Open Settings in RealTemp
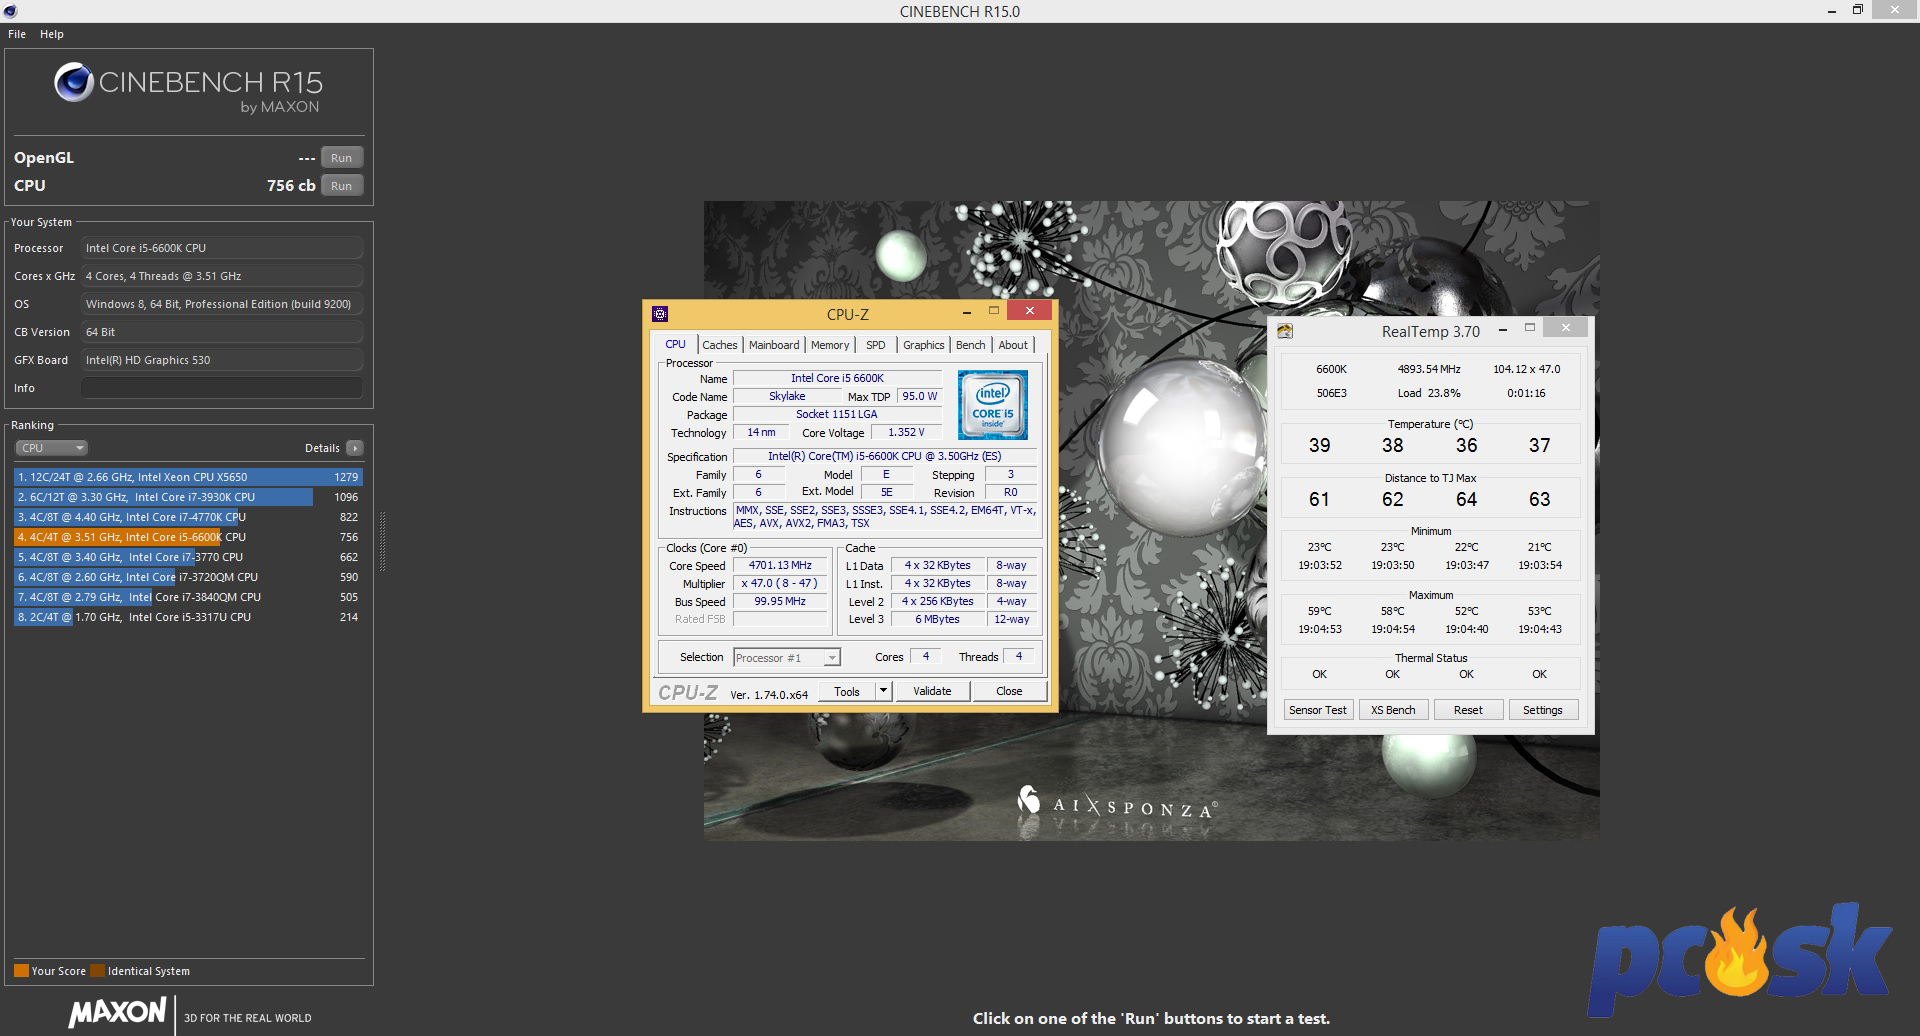The image size is (1920, 1036). (1542, 710)
